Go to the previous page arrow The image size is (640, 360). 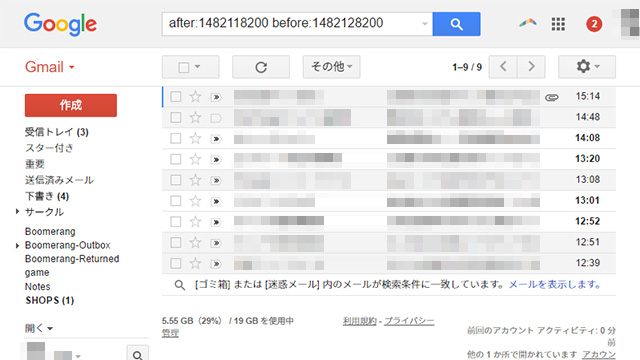click(x=503, y=67)
